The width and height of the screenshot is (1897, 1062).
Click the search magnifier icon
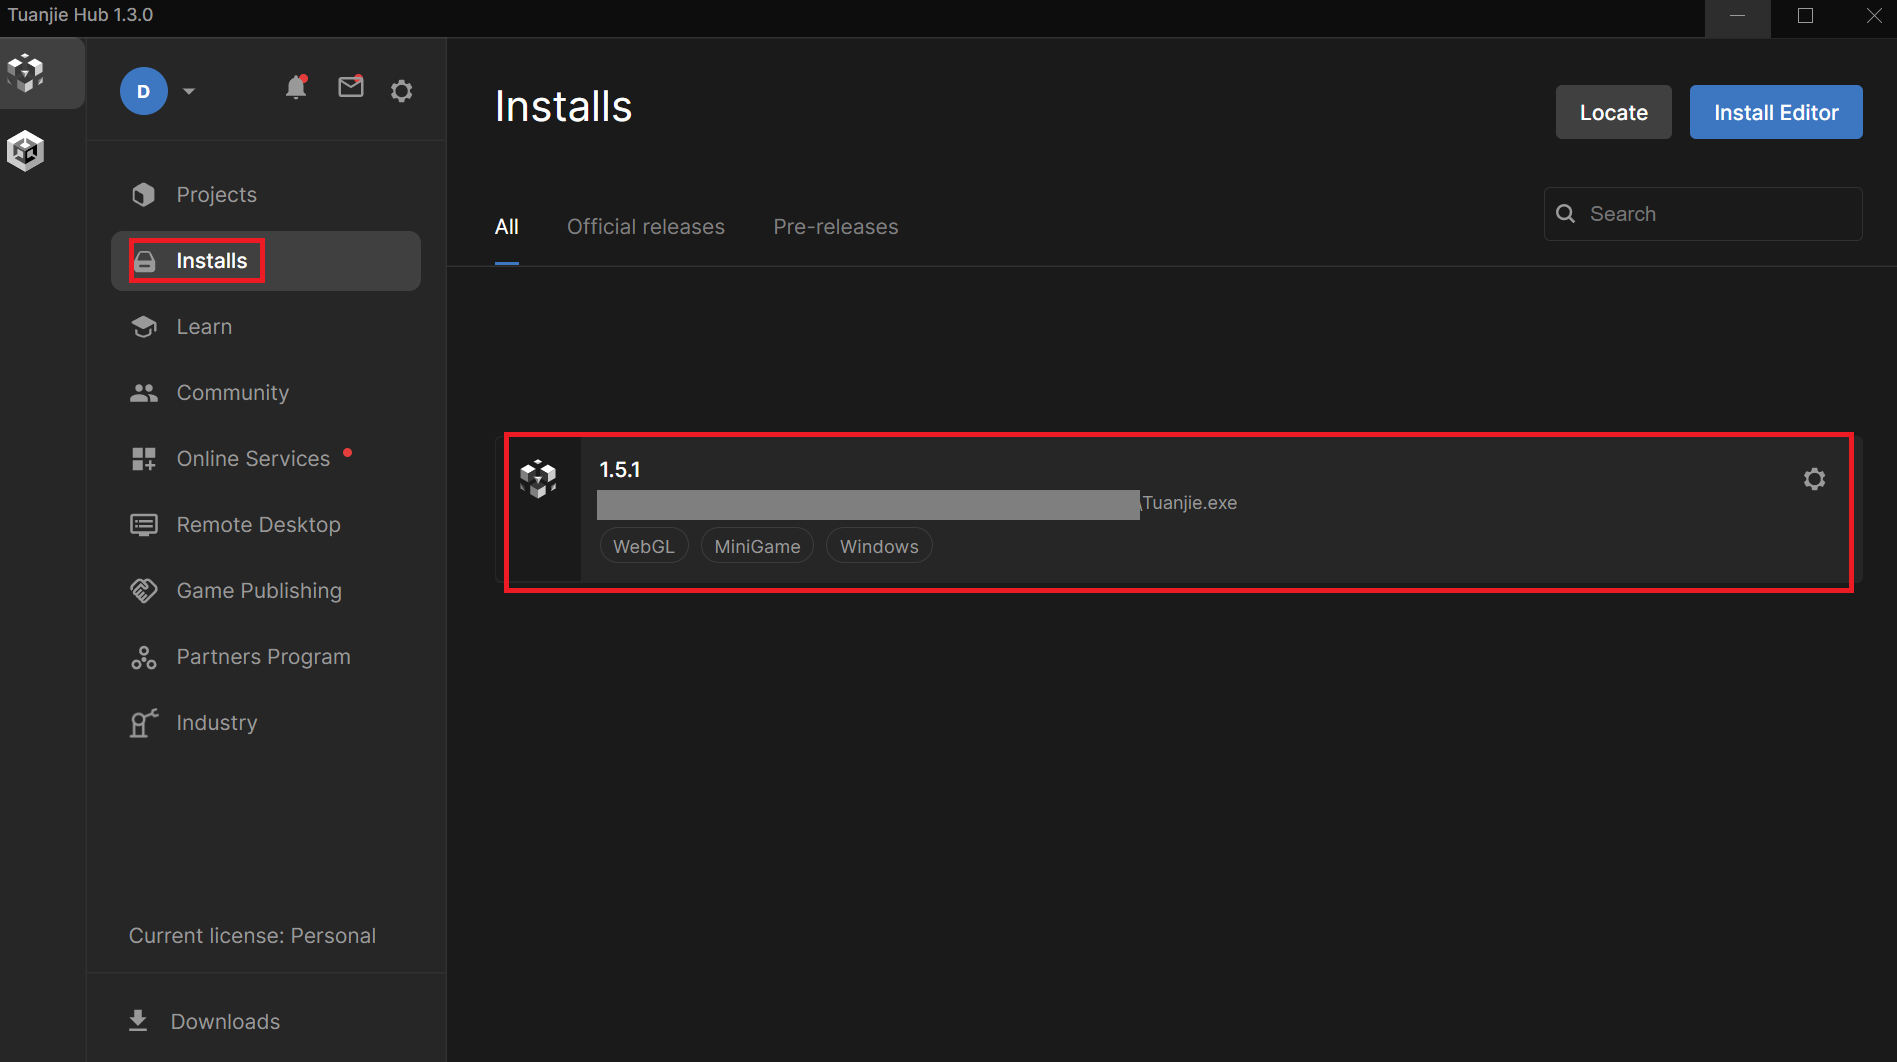point(1566,214)
